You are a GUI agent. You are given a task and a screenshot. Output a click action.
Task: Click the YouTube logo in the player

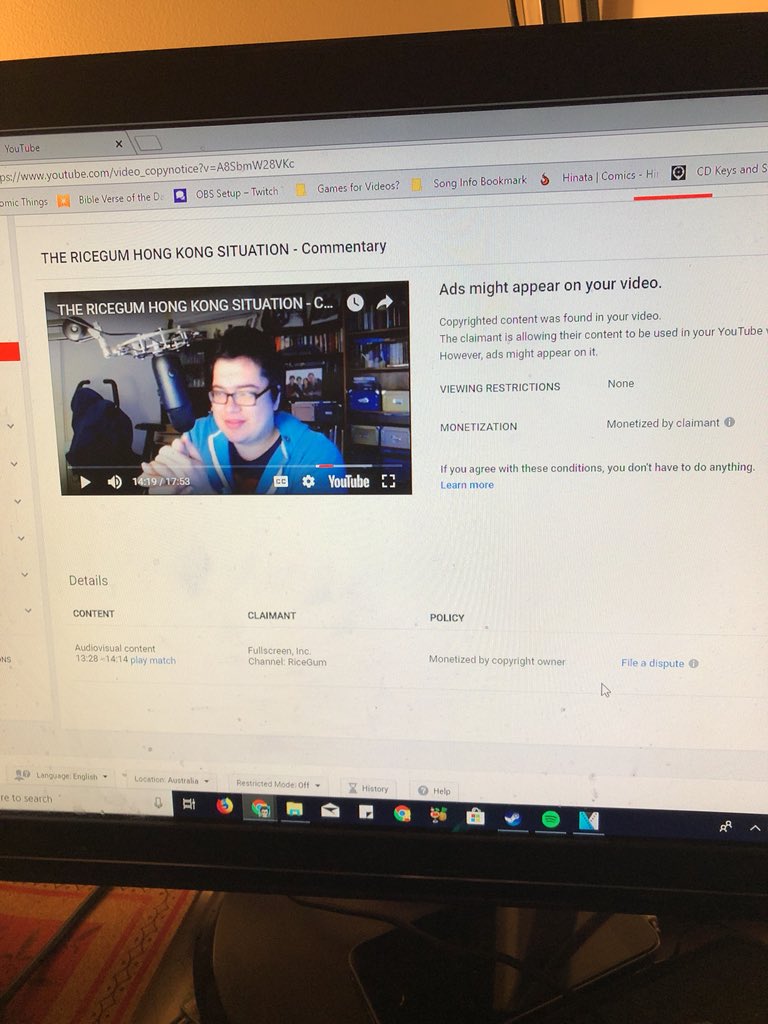coord(349,481)
